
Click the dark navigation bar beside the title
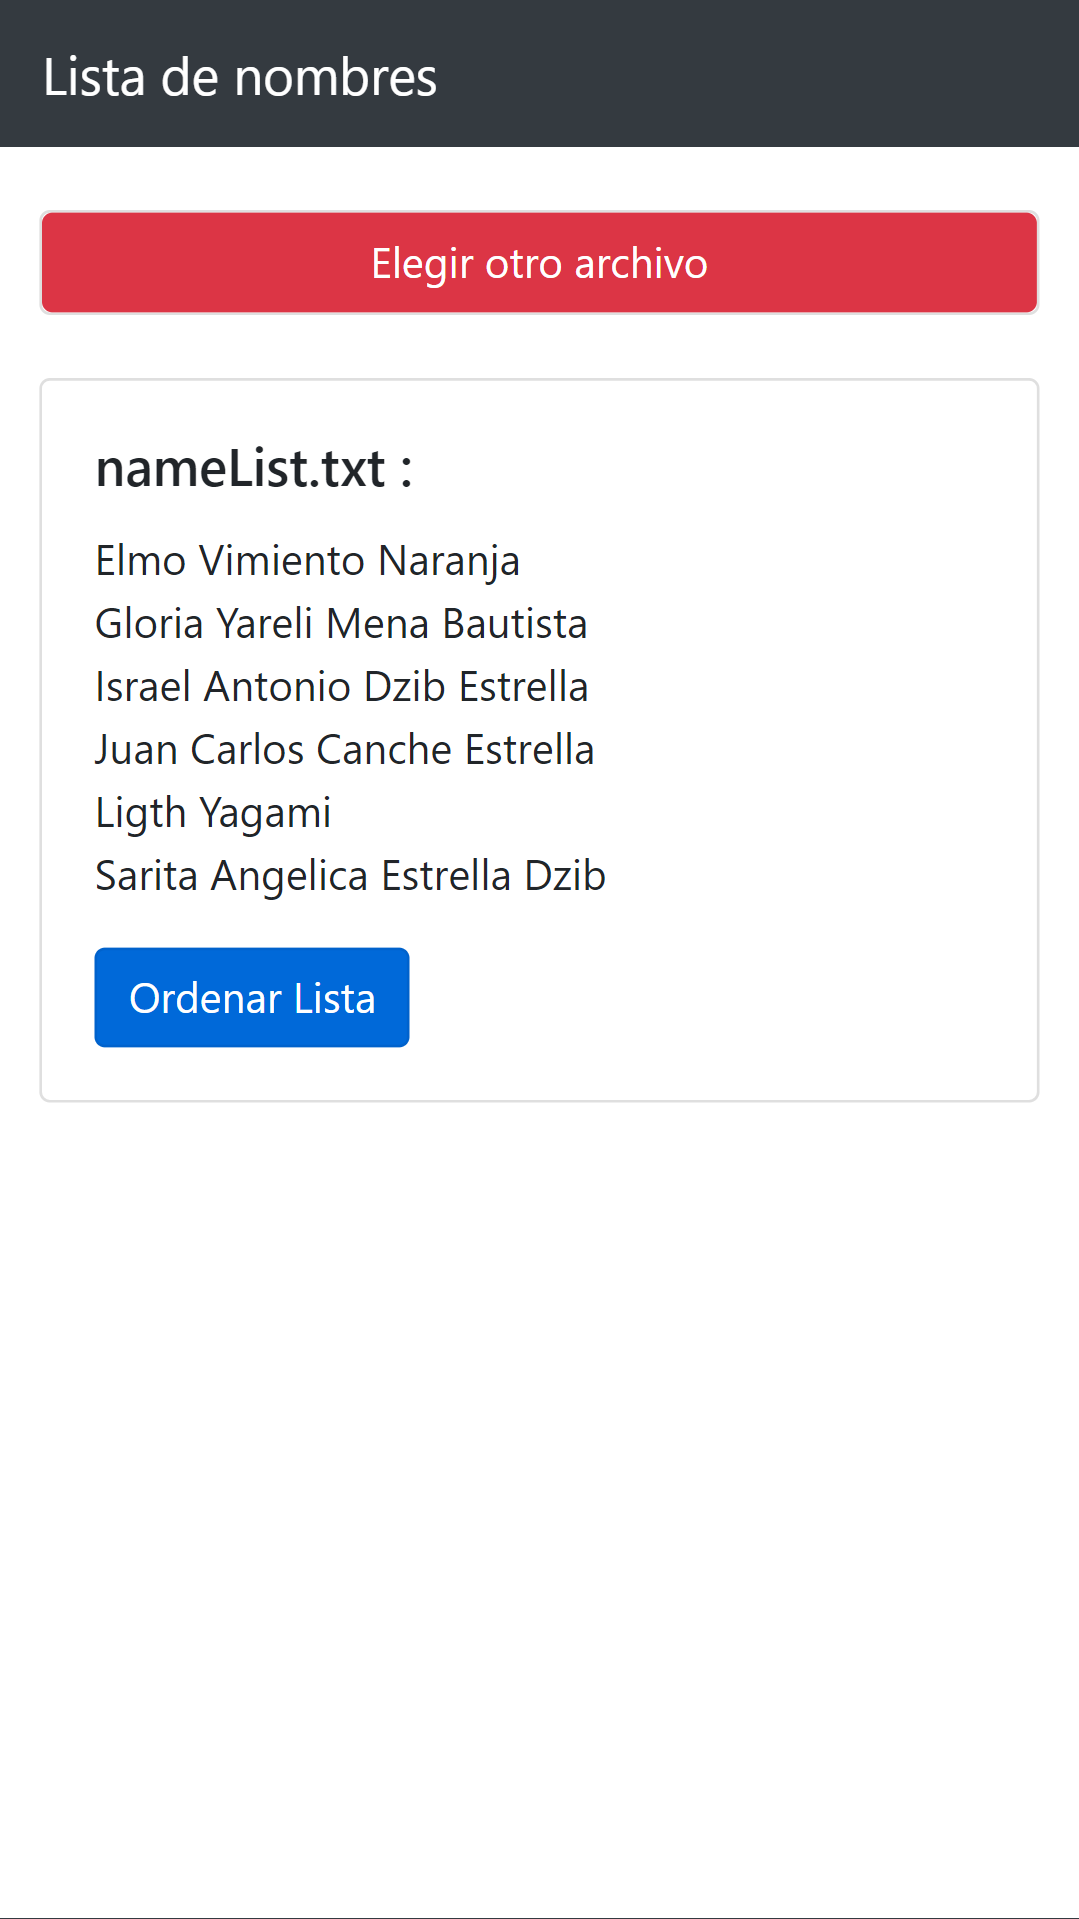[760, 75]
